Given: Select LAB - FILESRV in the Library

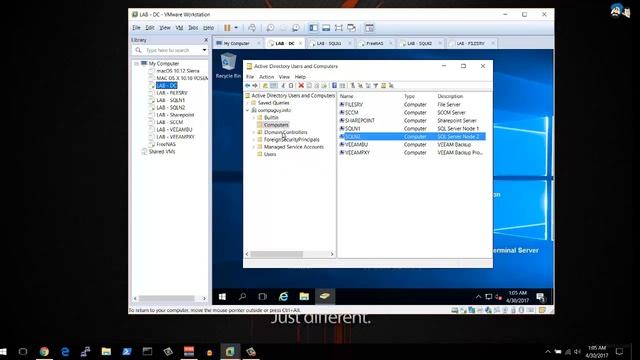Looking at the screenshot, I should (172, 93).
